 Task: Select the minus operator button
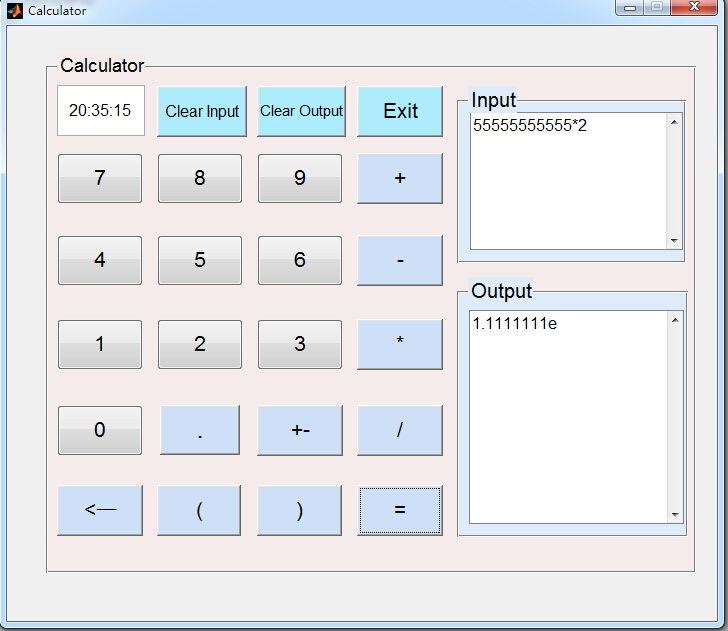pyautogui.click(x=400, y=260)
